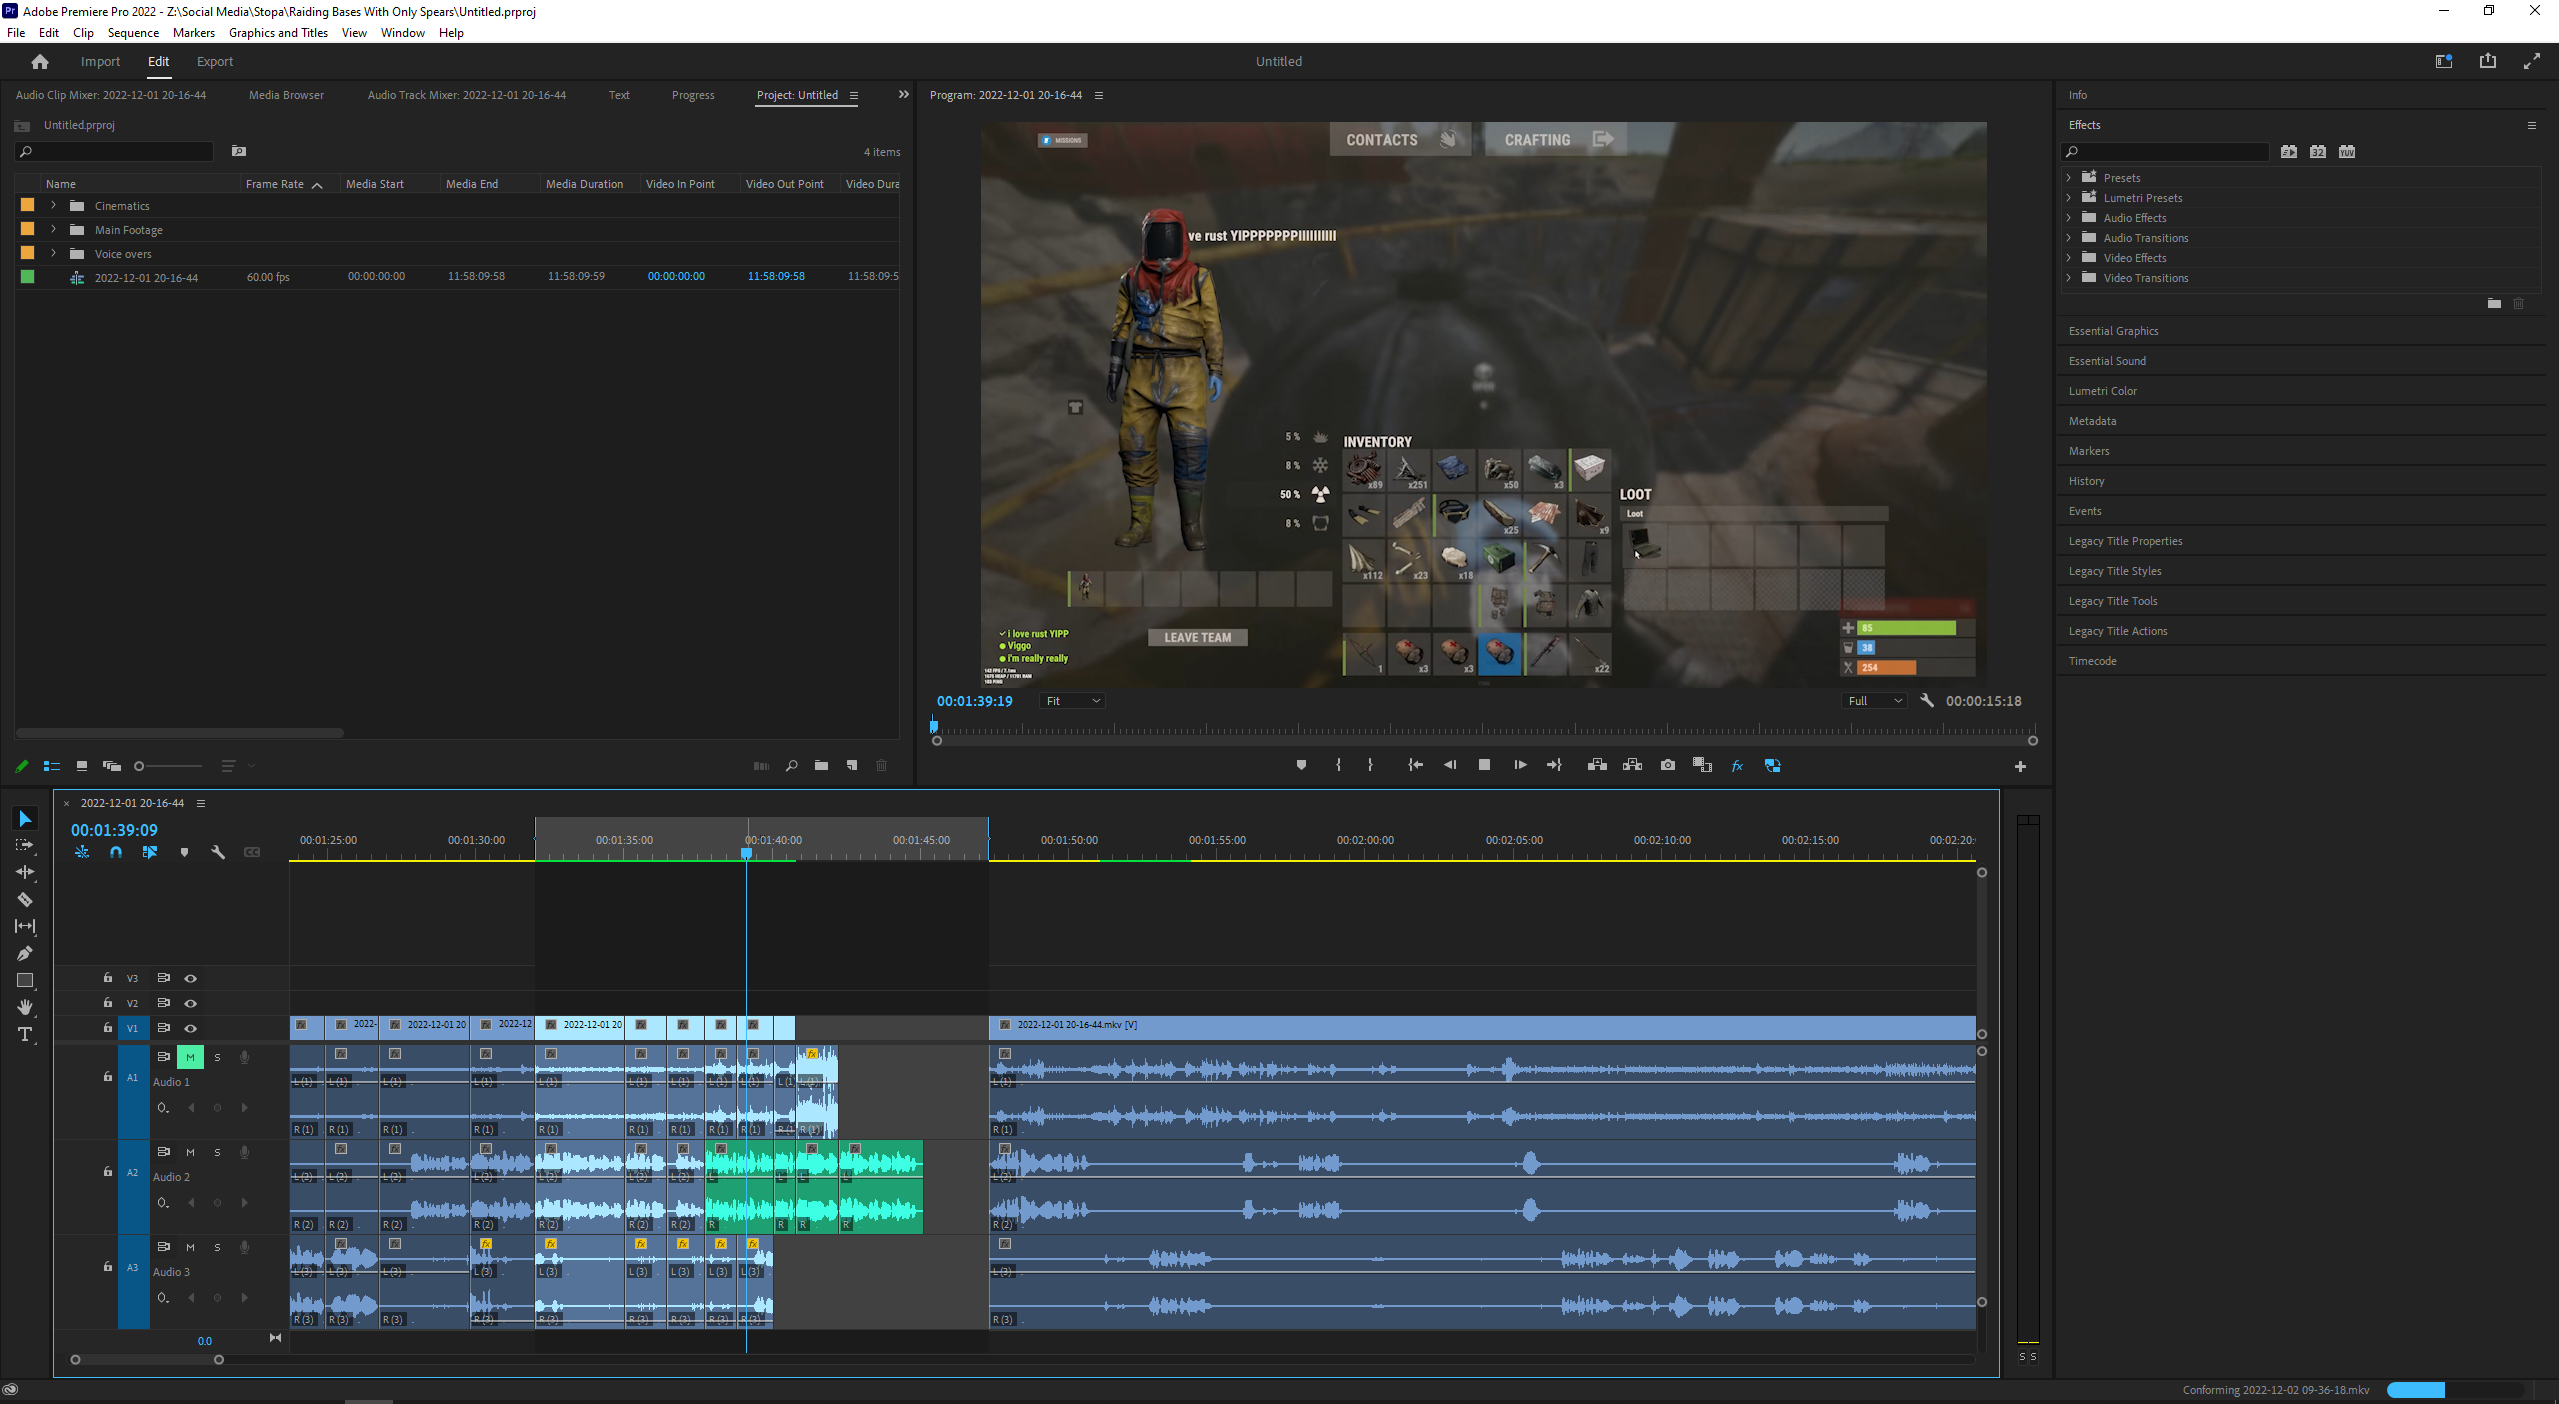Open the Essential Sound panel
Viewport: 2559px width, 1404px height.
[x=2106, y=360]
